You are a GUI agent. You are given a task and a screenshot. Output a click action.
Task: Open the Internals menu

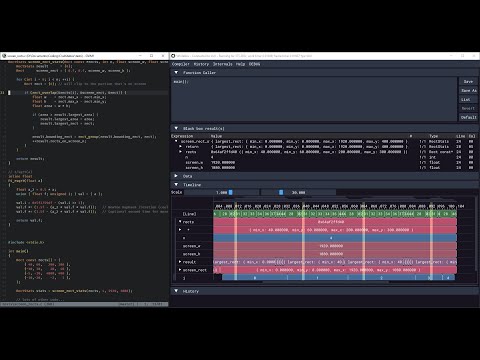223,64
